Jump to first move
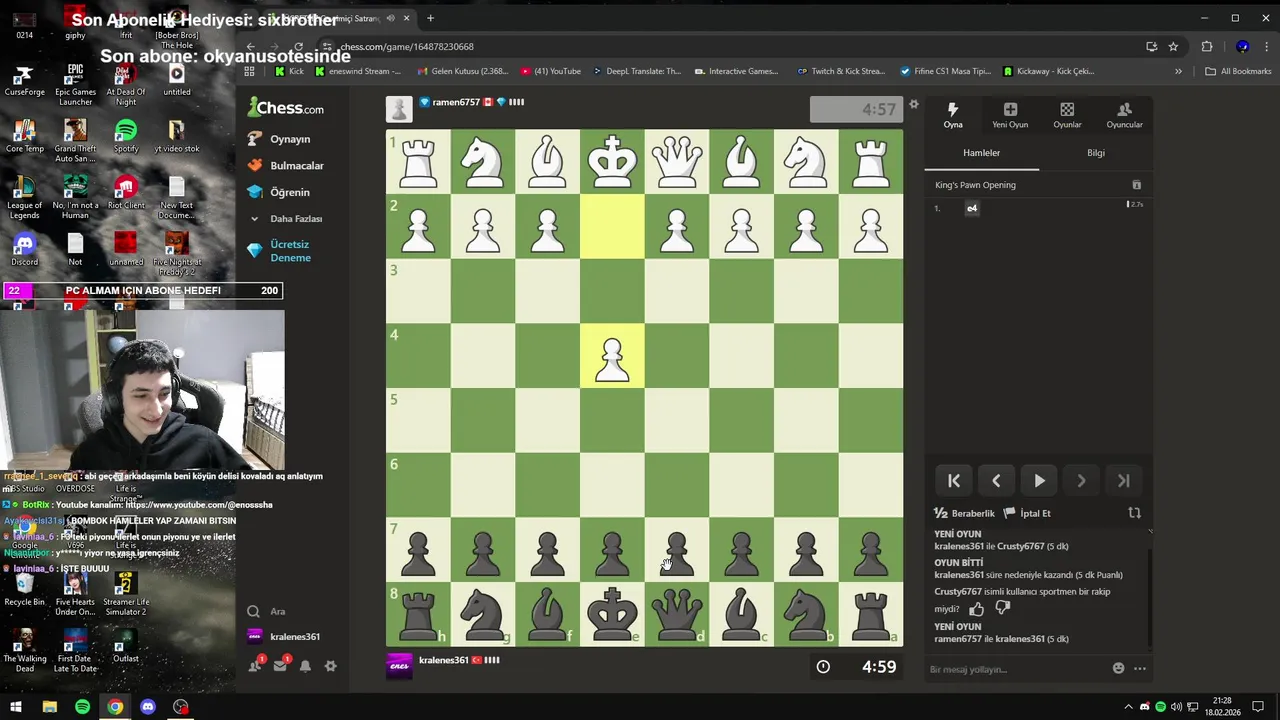 tap(954, 481)
